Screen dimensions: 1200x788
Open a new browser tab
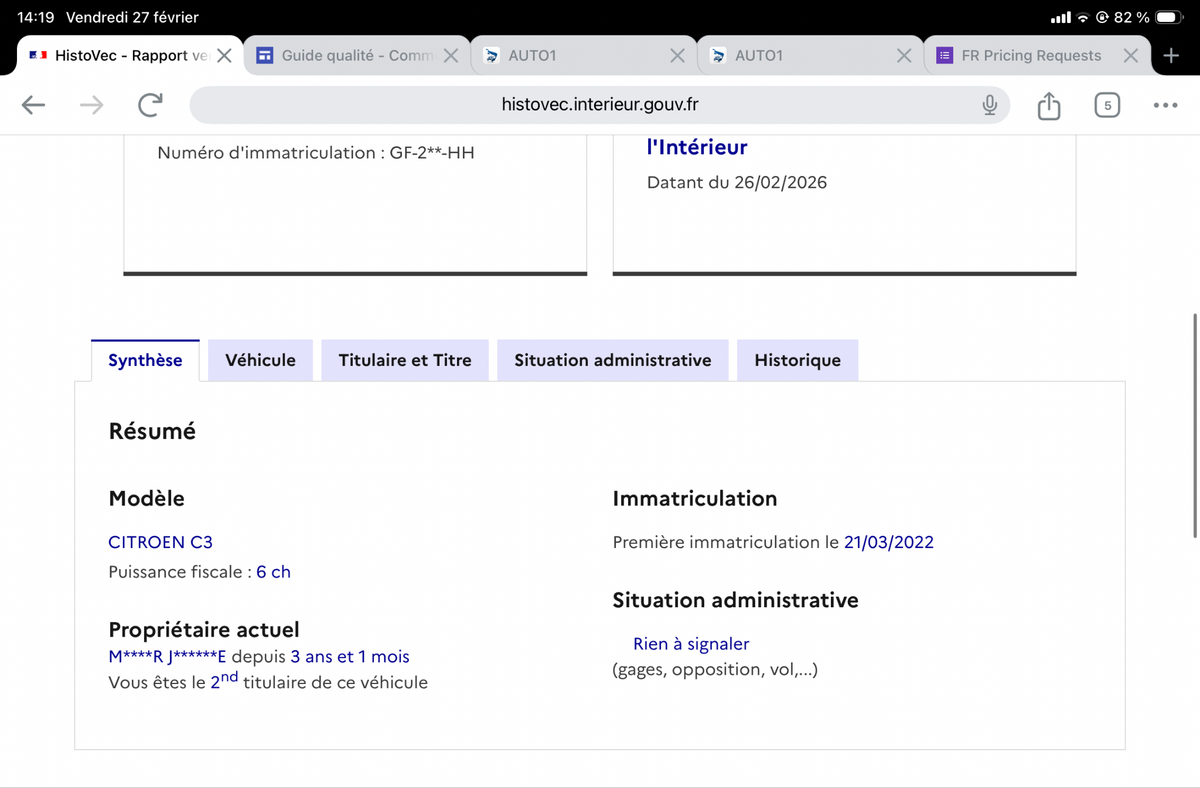pyautogui.click(x=1171, y=56)
